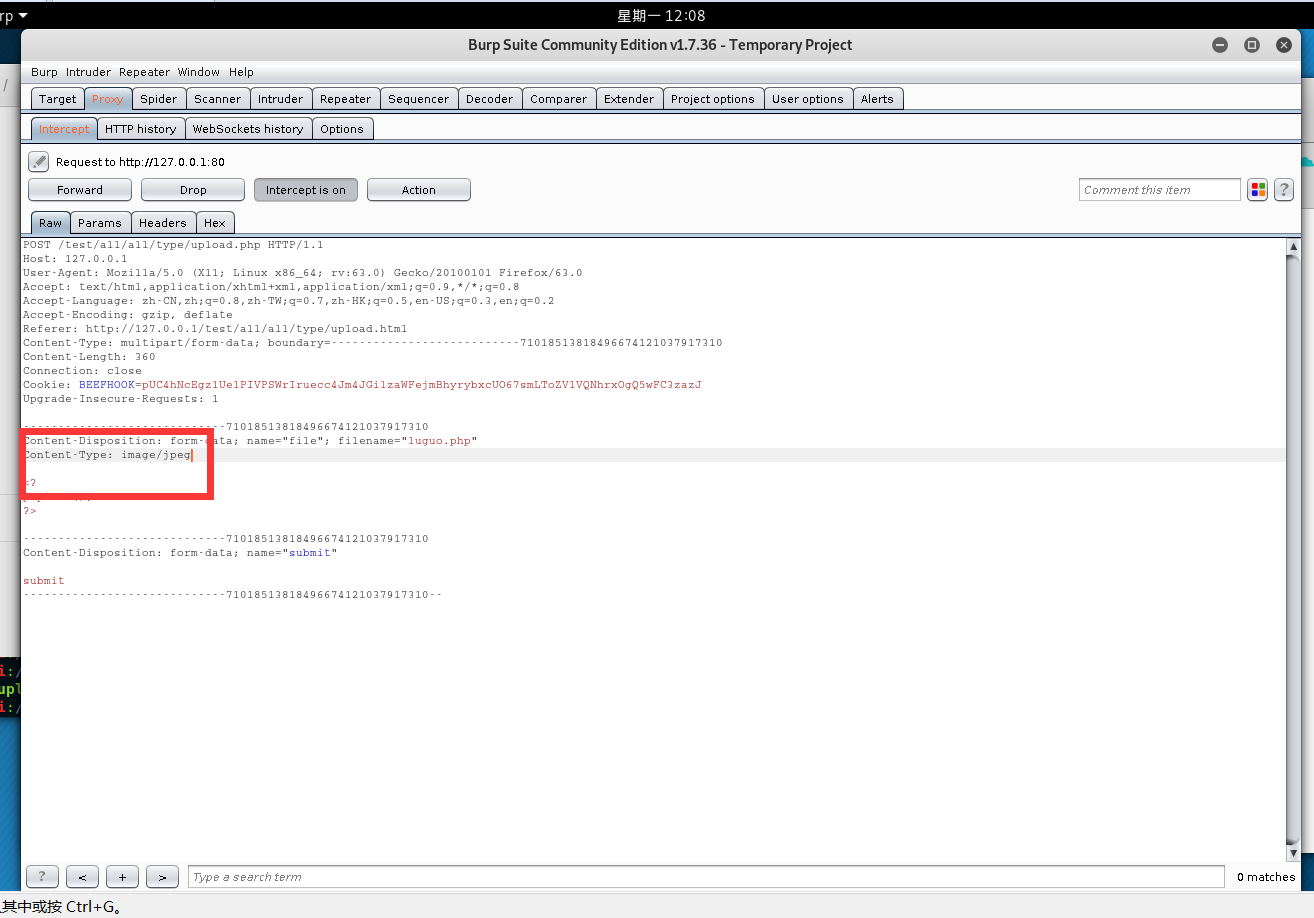Image resolution: width=1314 pixels, height=918 pixels.
Task: Open the Help menu
Action: [241, 72]
